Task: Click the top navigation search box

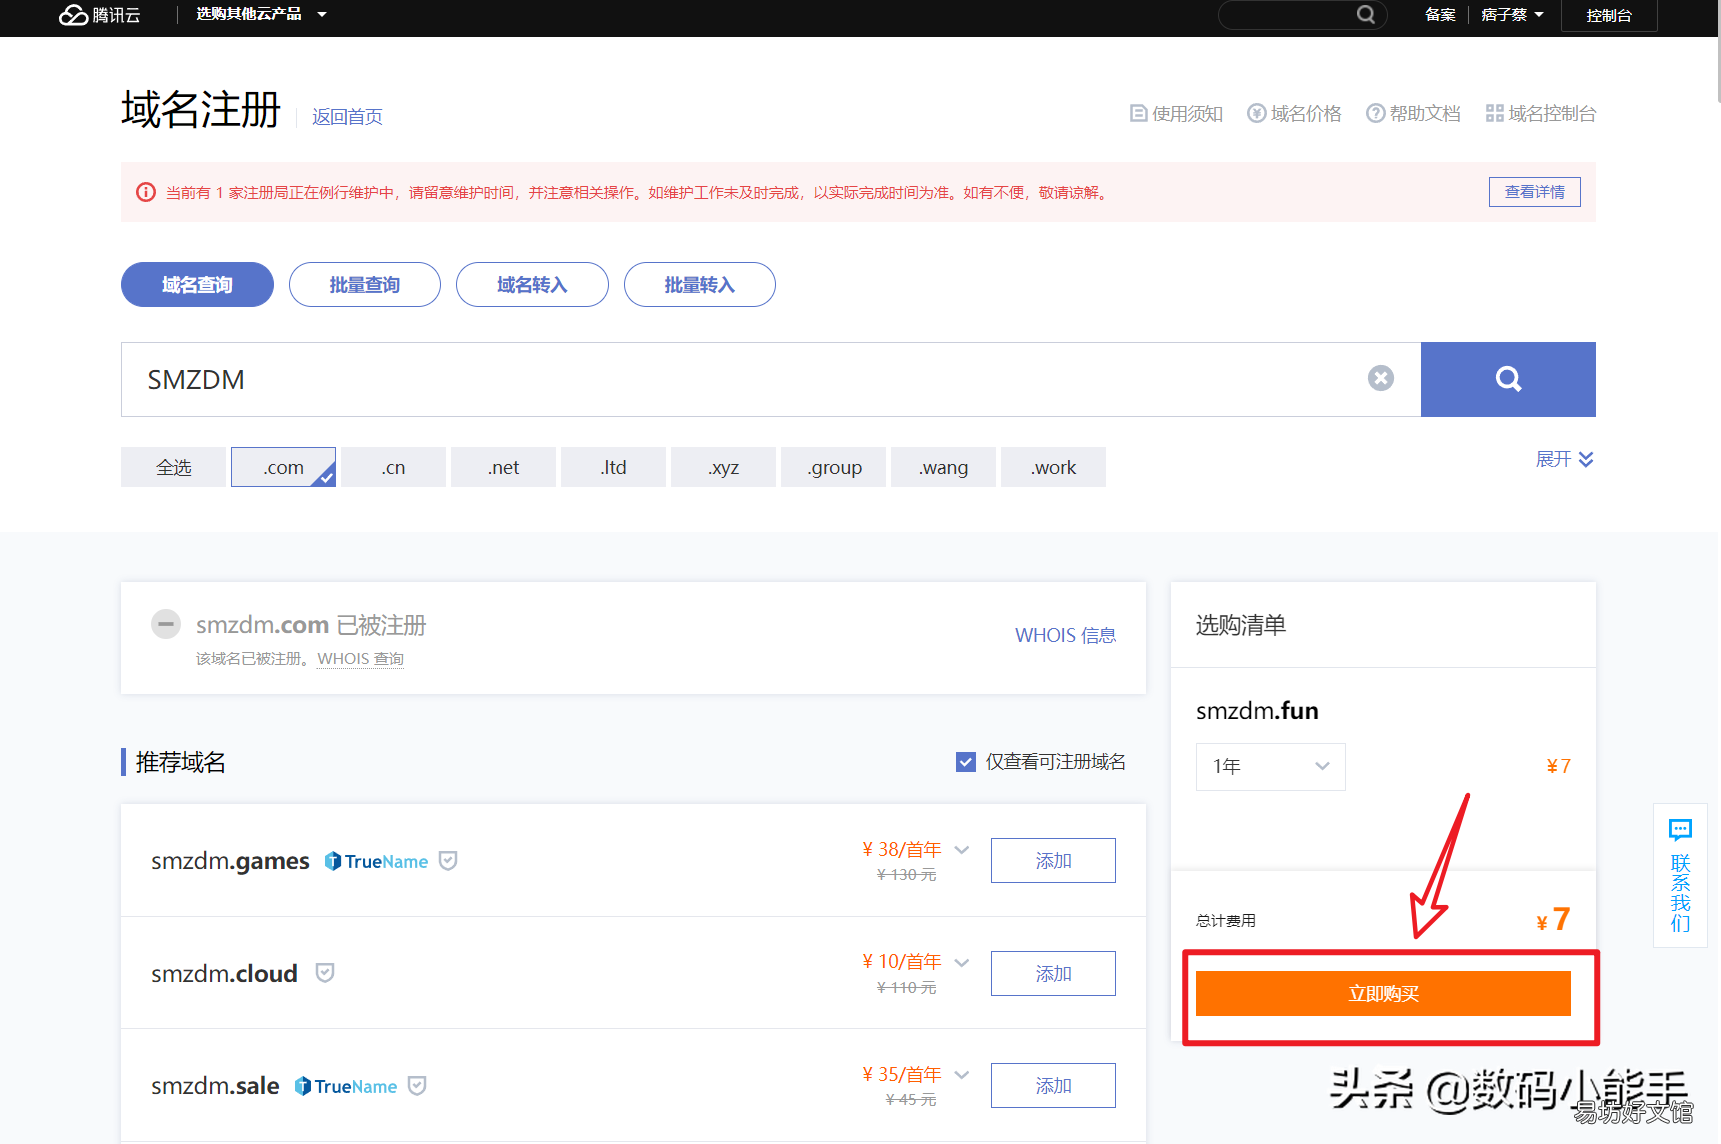Action: [x=1302, y=14]
